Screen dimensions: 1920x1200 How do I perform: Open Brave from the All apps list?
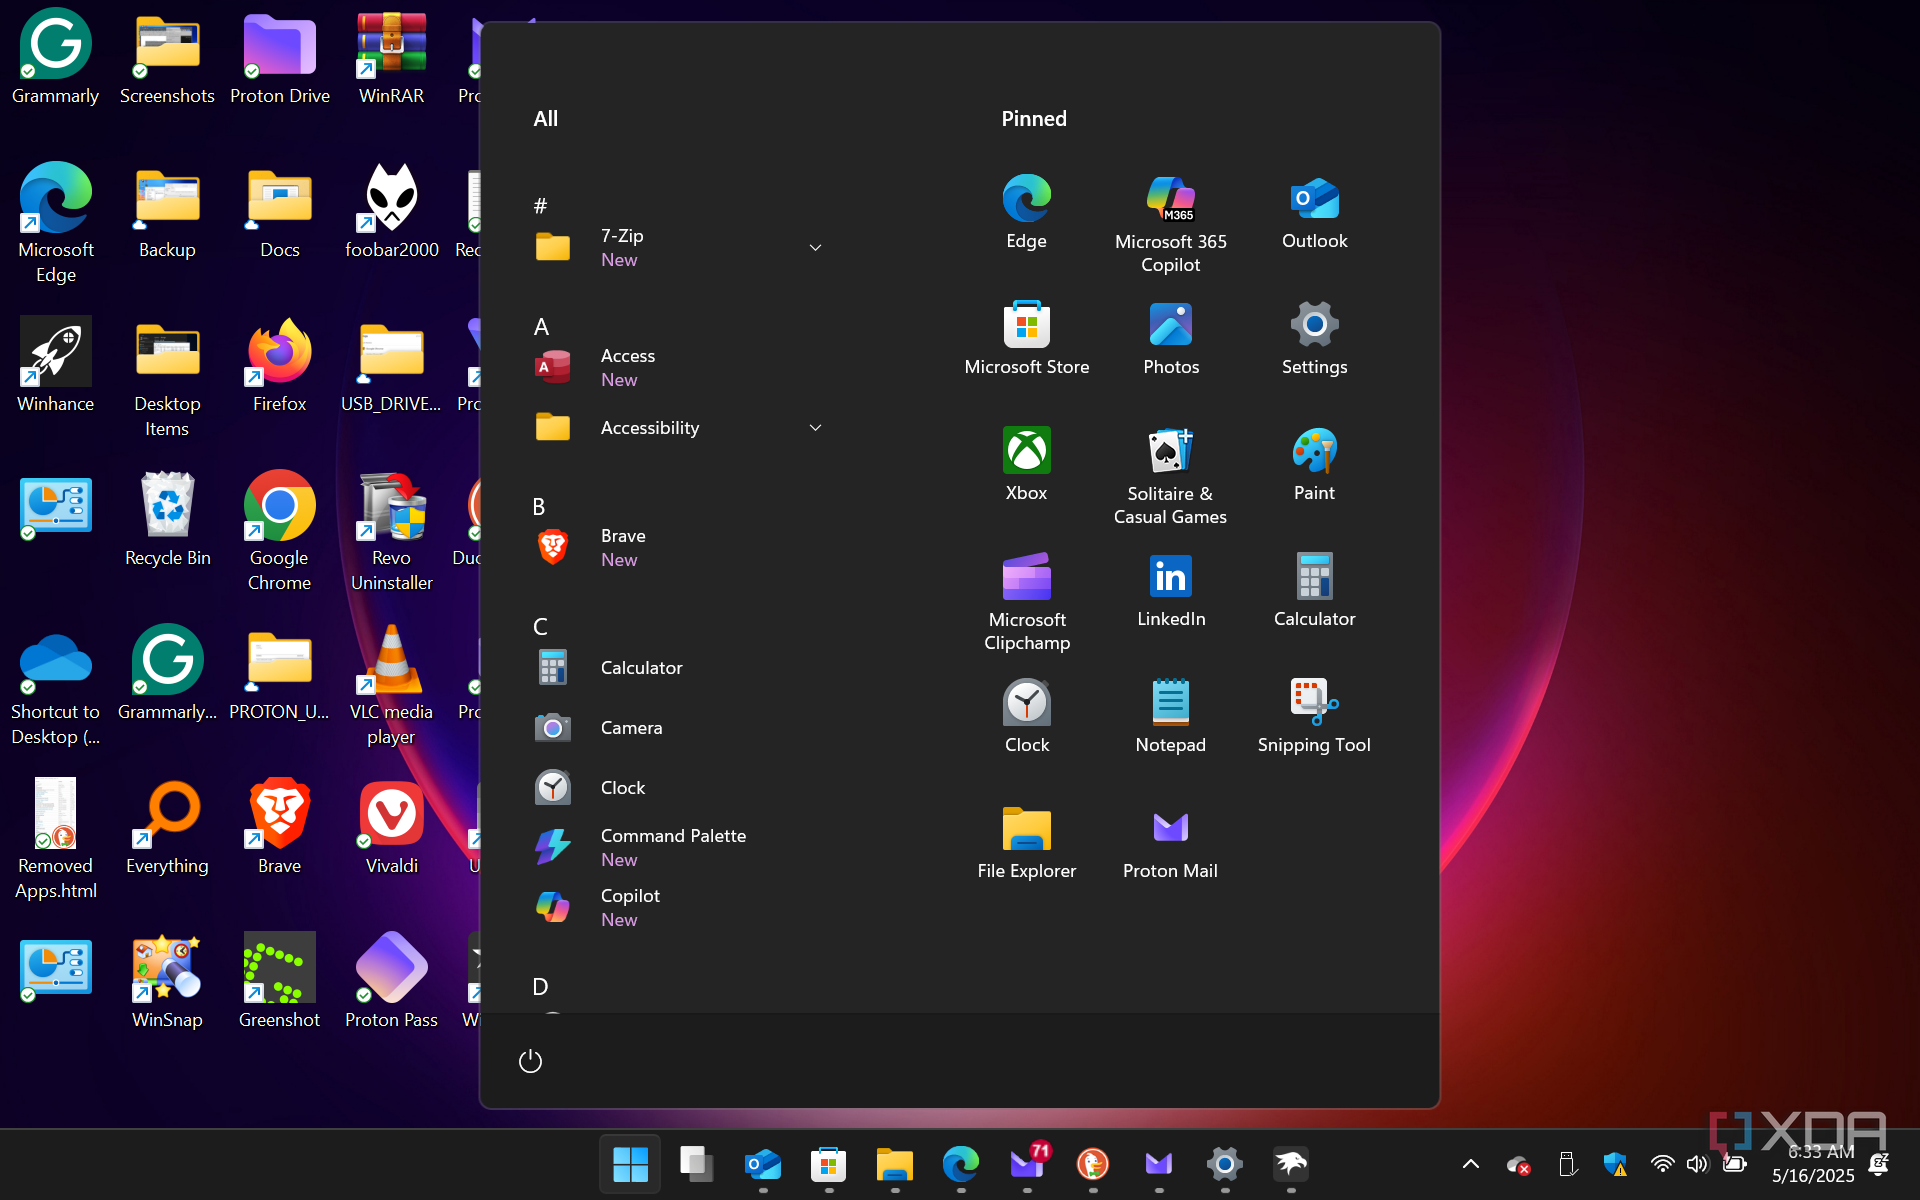point(622,546)
